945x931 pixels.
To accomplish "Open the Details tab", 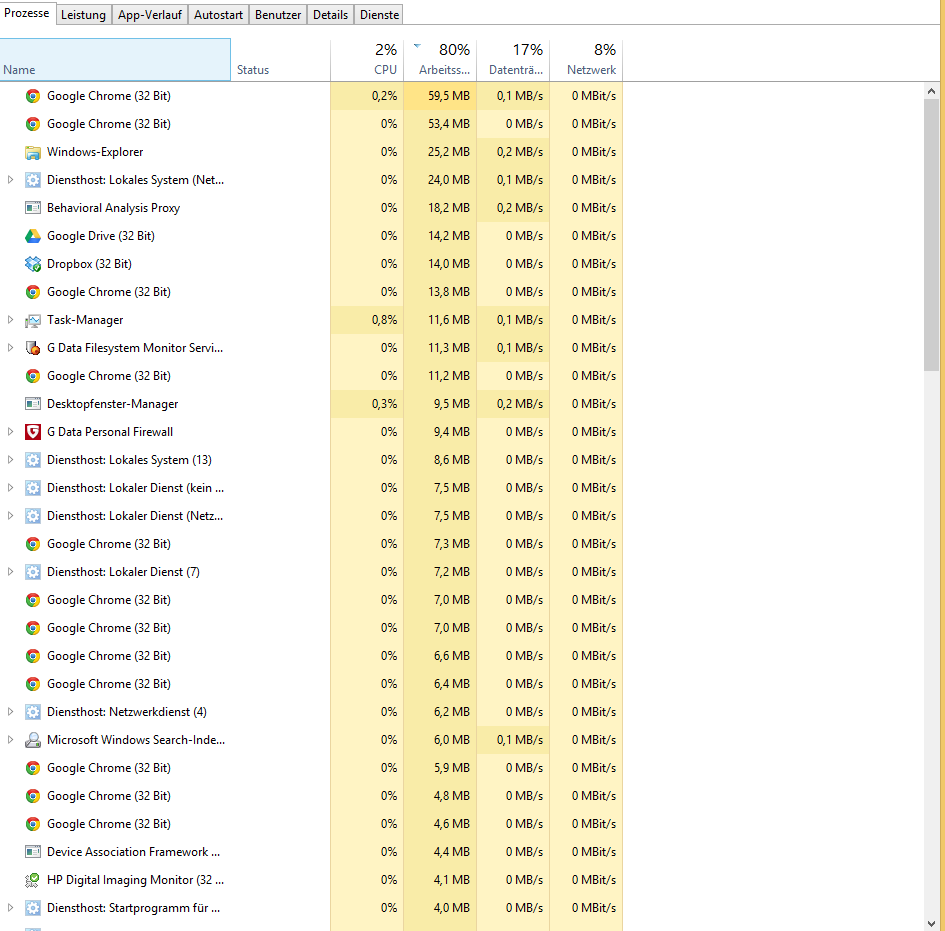I will click(330, 15).
